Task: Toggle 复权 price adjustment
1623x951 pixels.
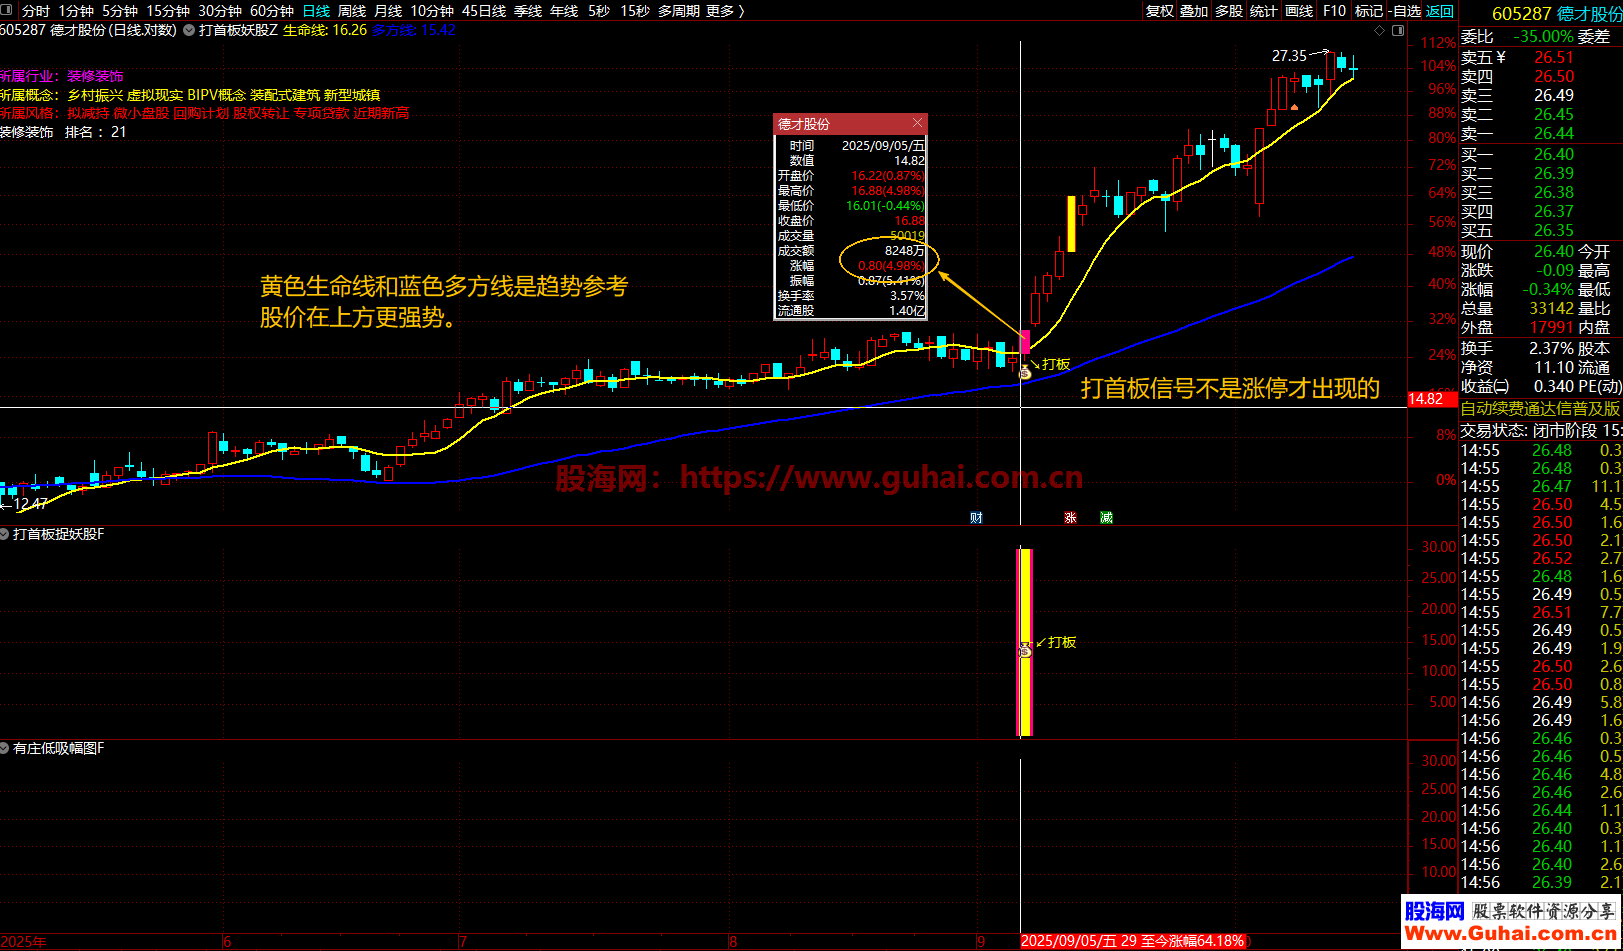Action: pos(1159,10)
